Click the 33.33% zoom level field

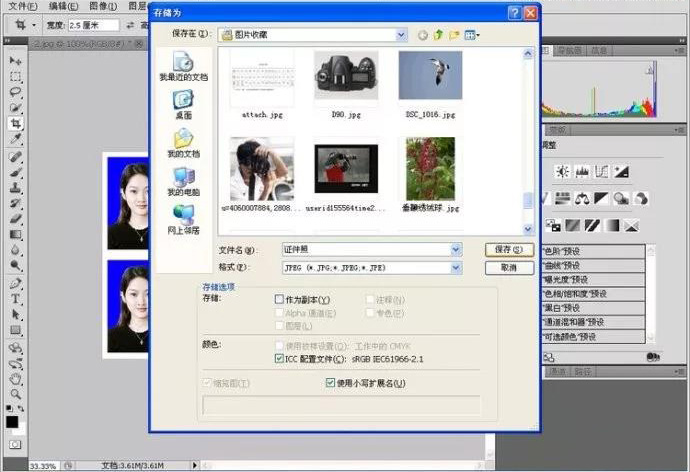[43, 465]
